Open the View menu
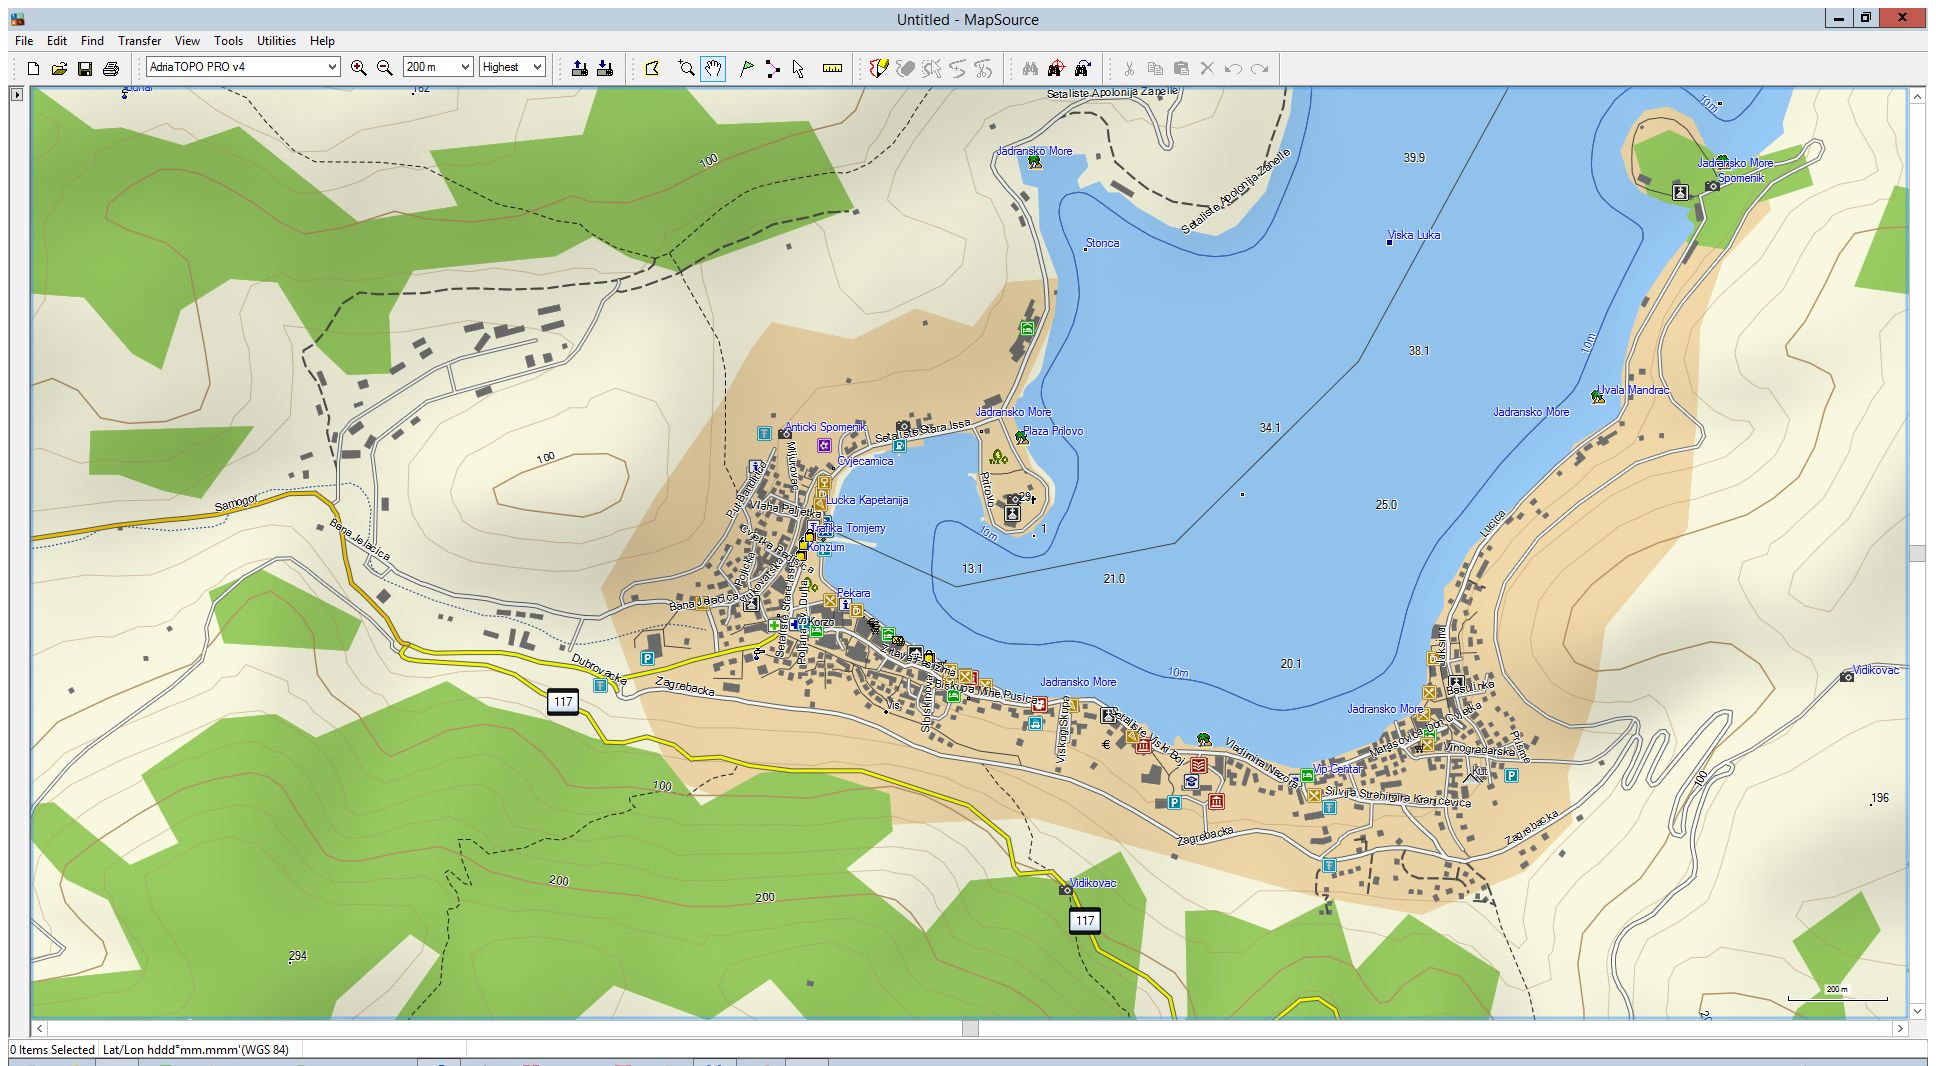The width and height of the screenshot is (1936, 1066). coord(187,41)
